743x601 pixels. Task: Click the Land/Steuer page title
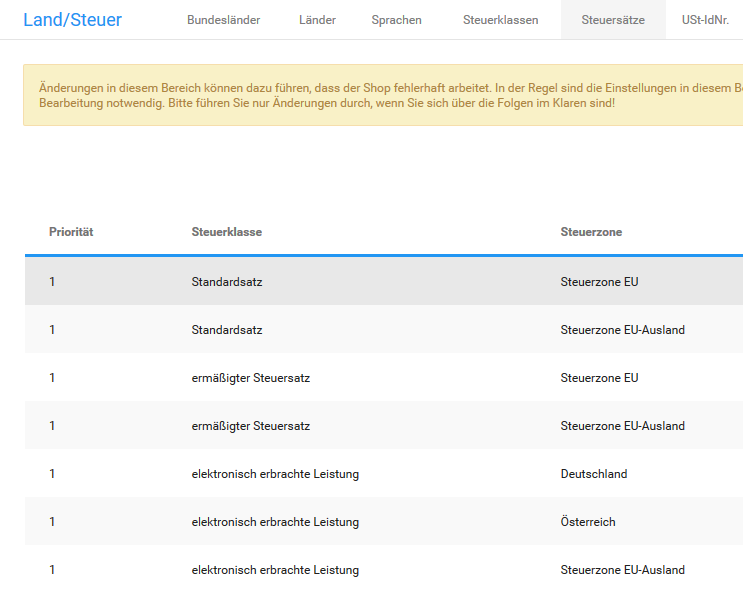tap(72, 19)
